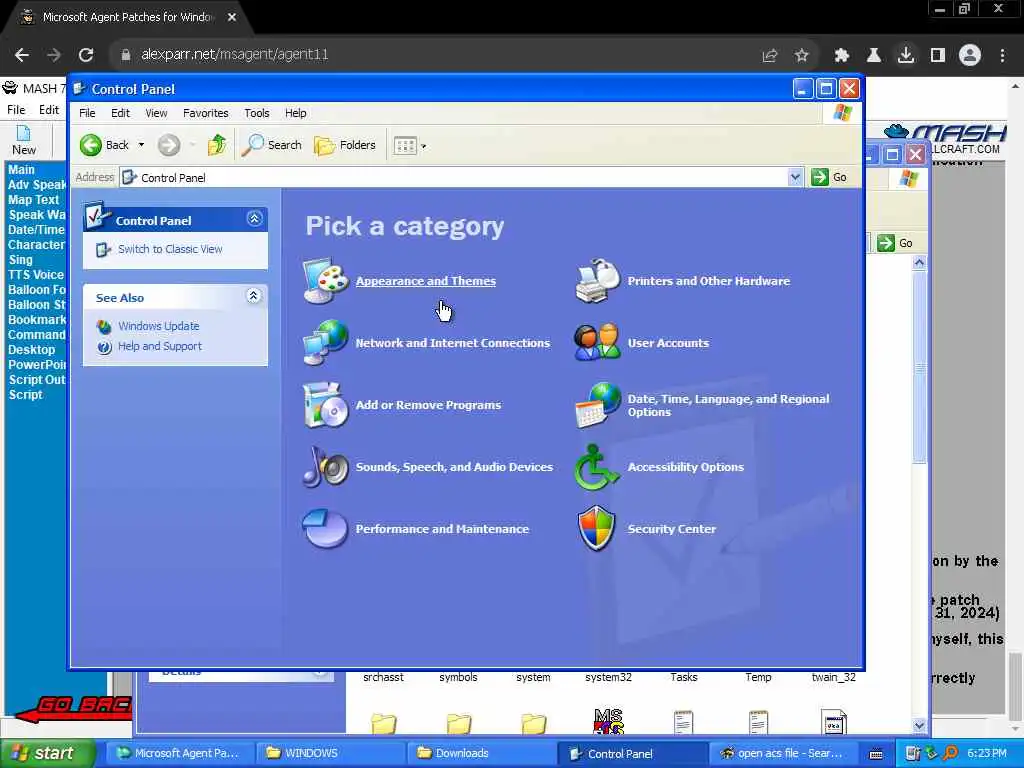Open Add or Remove Programs icon
The image size is (1024, 768).
click(x=325, y=405)
